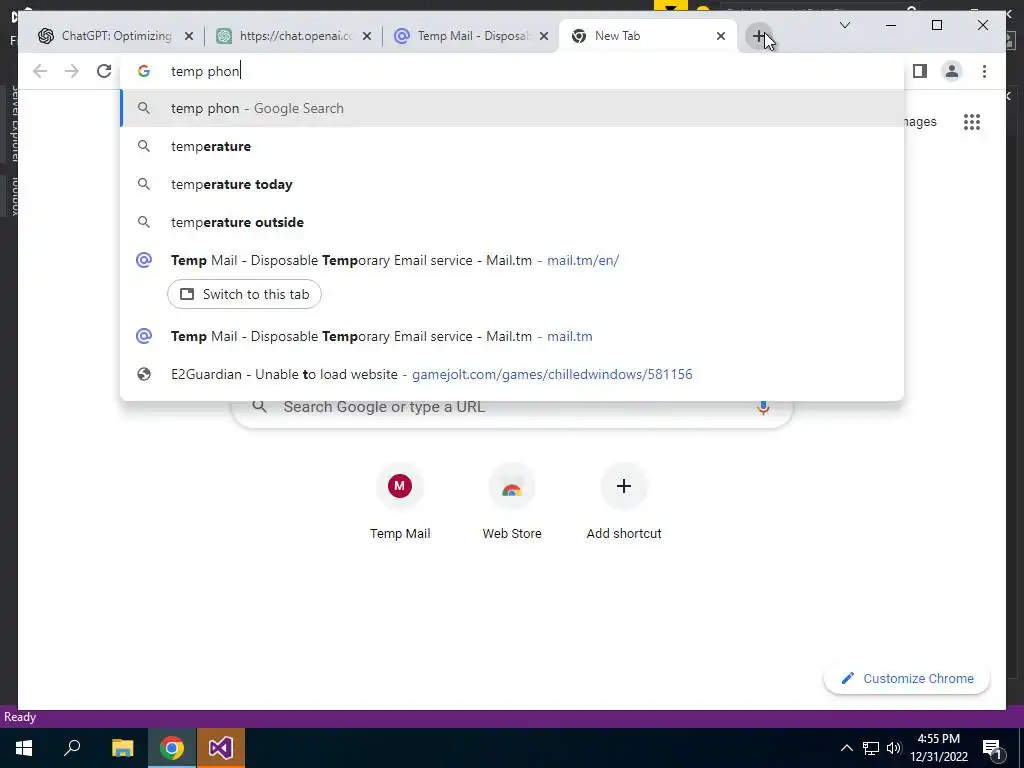The image size is (1024, 768).
Task: Open Windows taskbar search
Action: click(x=72, y=748)
